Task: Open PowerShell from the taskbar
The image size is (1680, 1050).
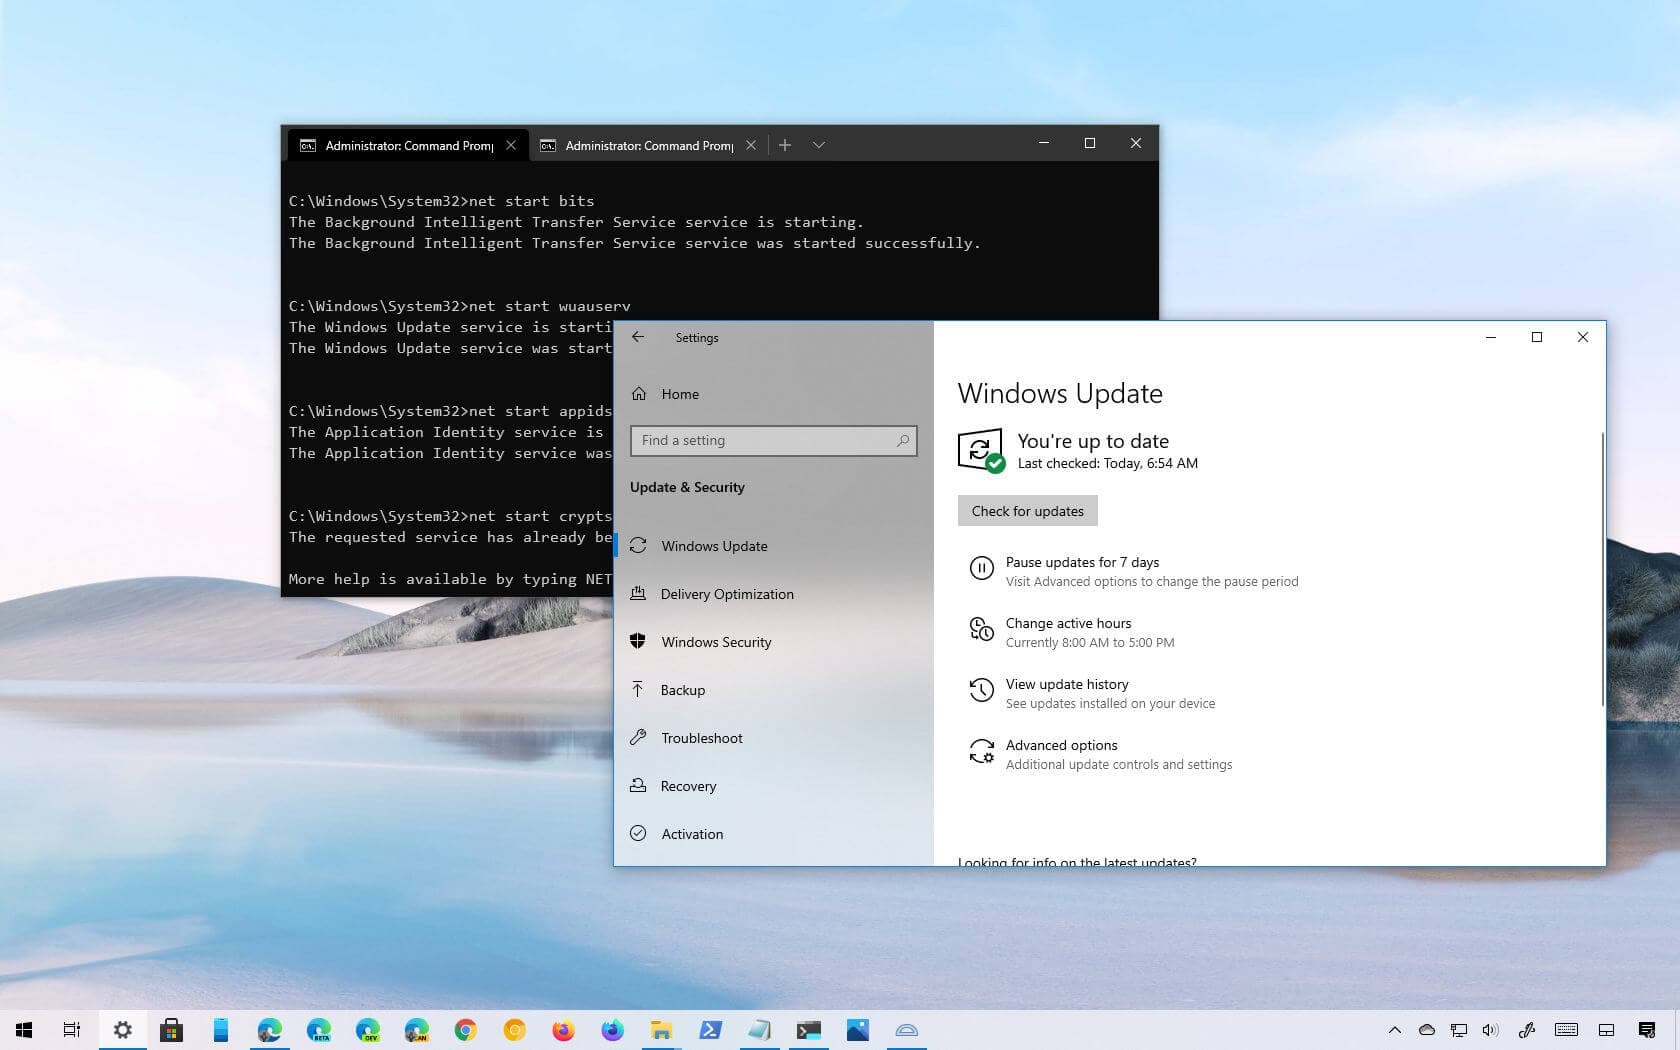Action: pos(710,1030)
